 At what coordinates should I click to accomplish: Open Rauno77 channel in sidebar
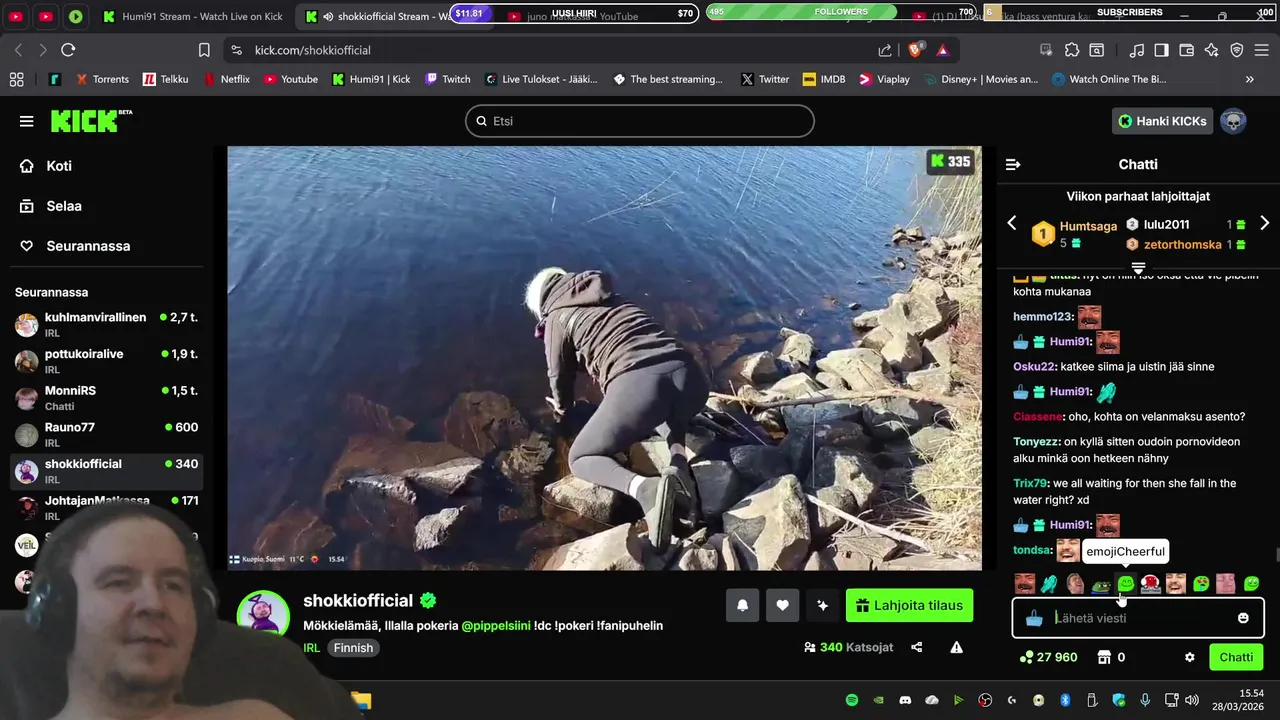[x=106, y=434]
